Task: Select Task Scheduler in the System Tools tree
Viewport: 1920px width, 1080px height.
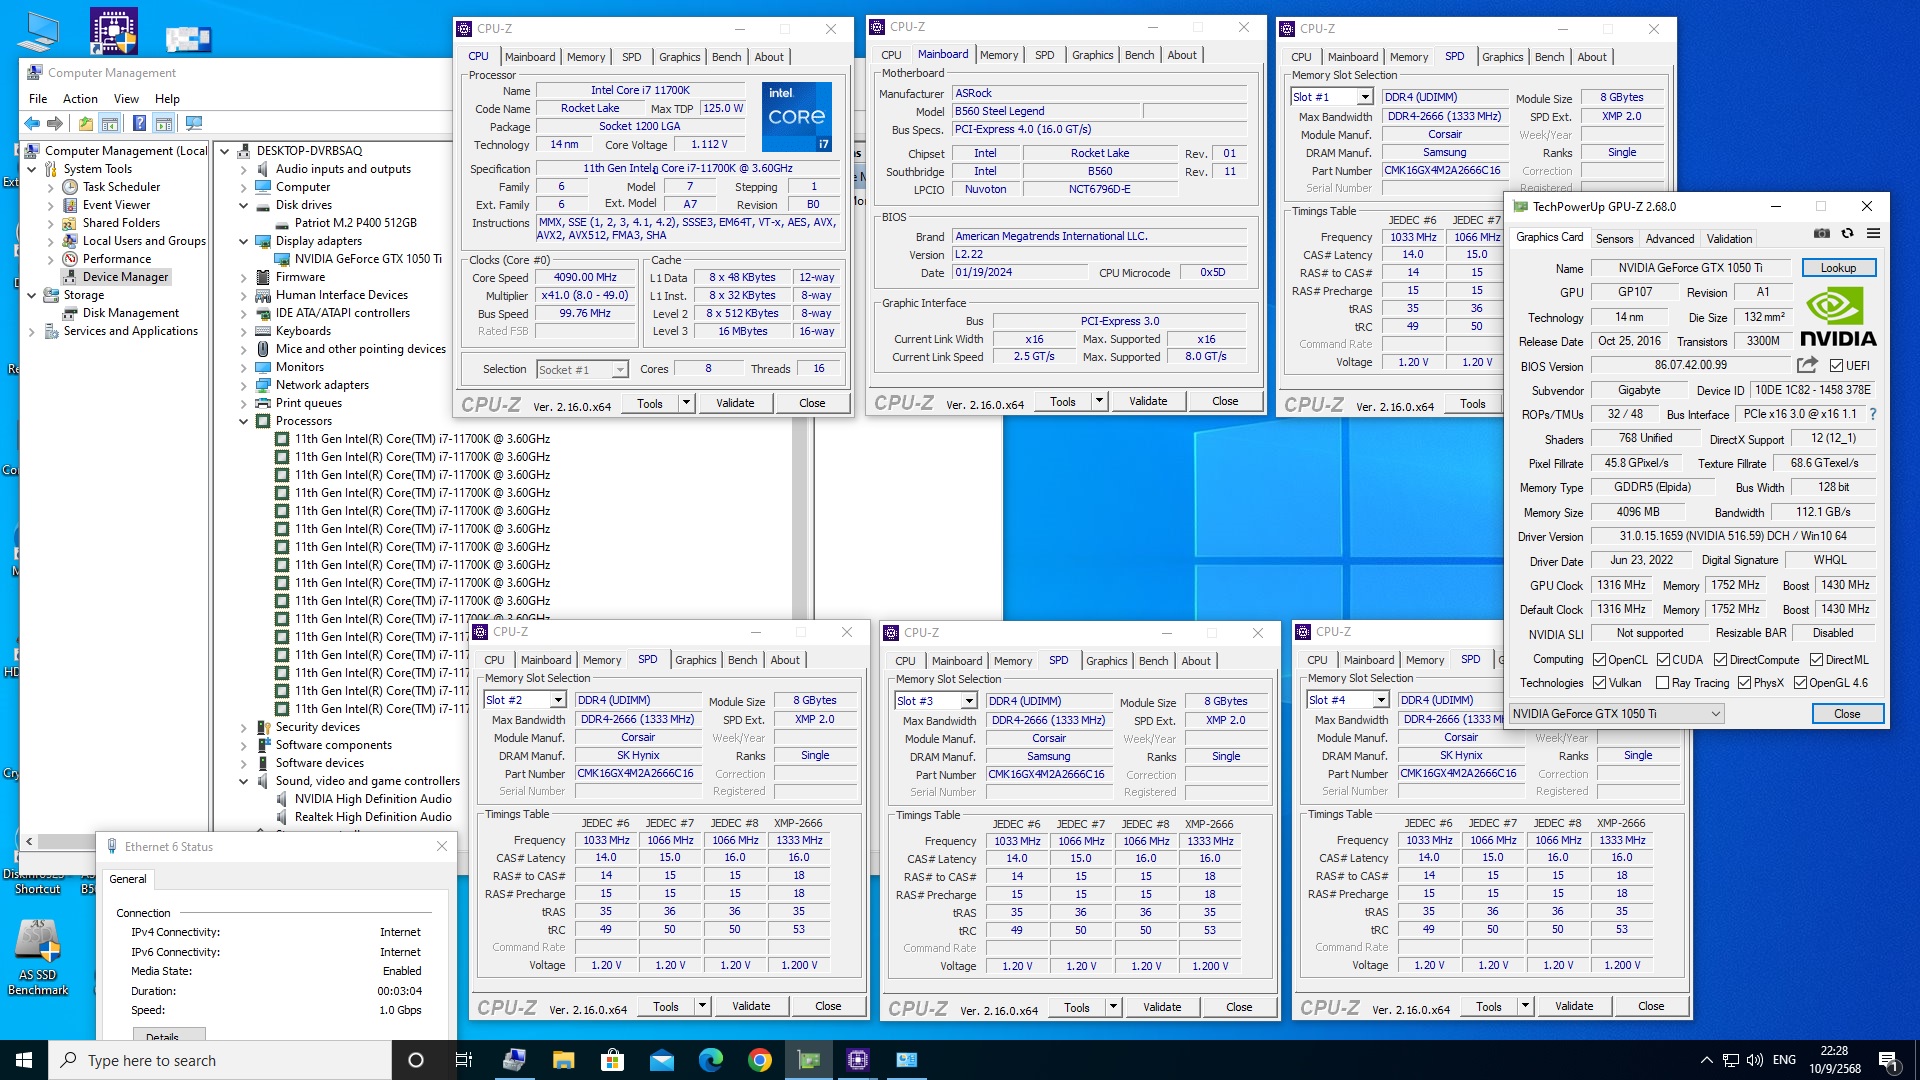Action: tap(121, 187)
